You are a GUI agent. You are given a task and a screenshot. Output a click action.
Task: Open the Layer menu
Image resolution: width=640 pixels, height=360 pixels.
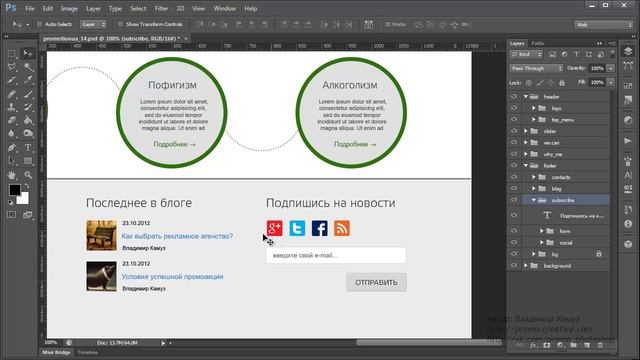(93, 8)
